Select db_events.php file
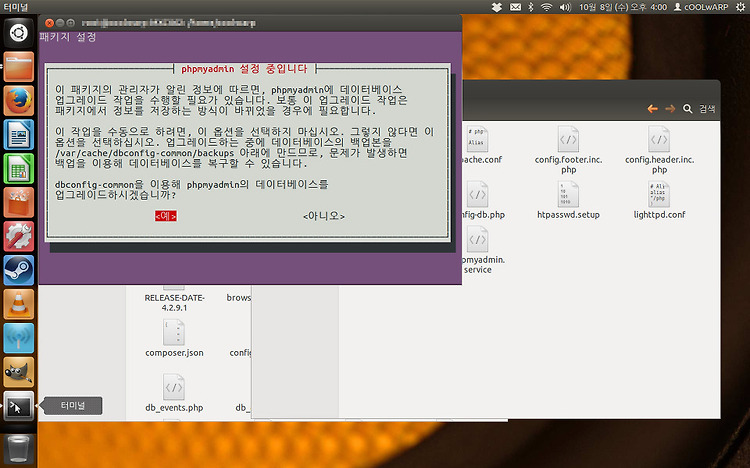This screenshot has width=750, height=468. coord(174,394)
